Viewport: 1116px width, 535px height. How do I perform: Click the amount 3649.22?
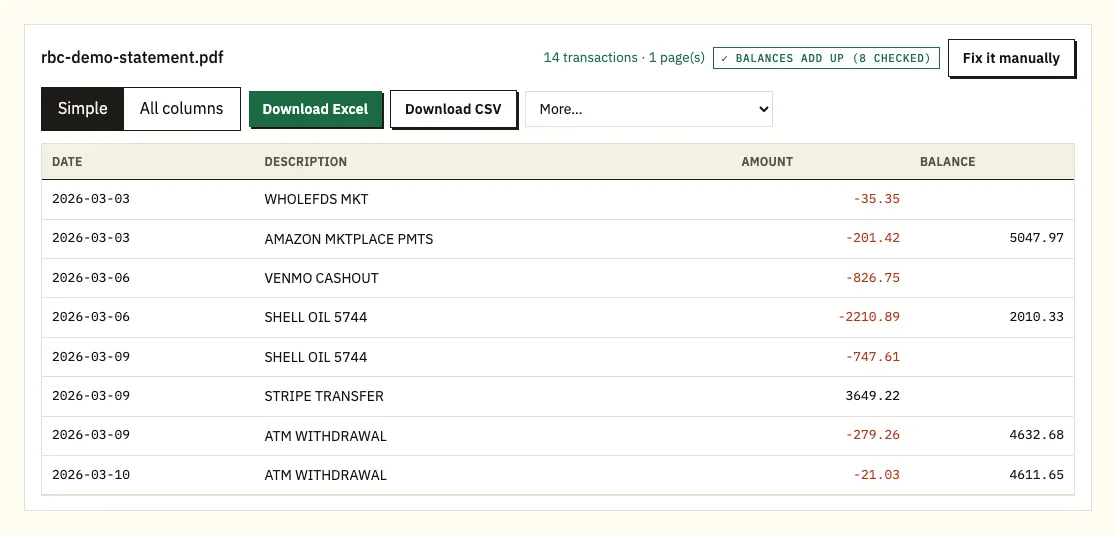point(873,396)
